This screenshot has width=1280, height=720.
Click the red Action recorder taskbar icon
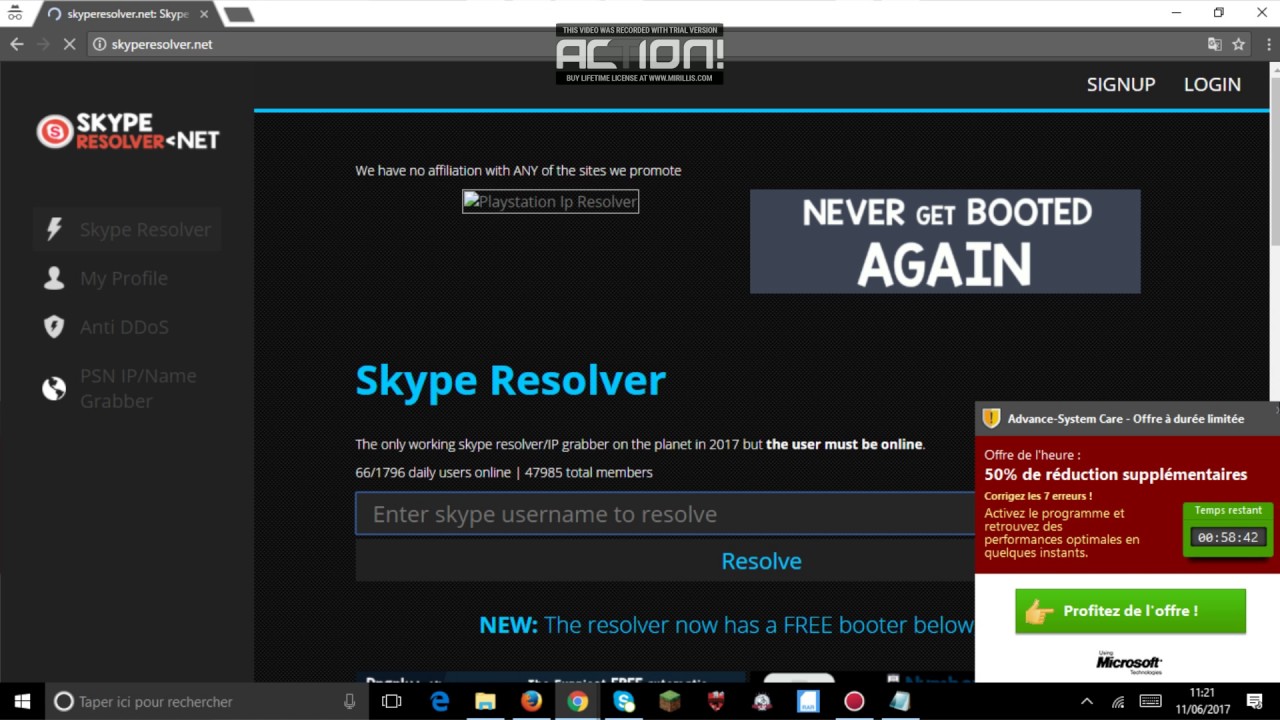853,701
